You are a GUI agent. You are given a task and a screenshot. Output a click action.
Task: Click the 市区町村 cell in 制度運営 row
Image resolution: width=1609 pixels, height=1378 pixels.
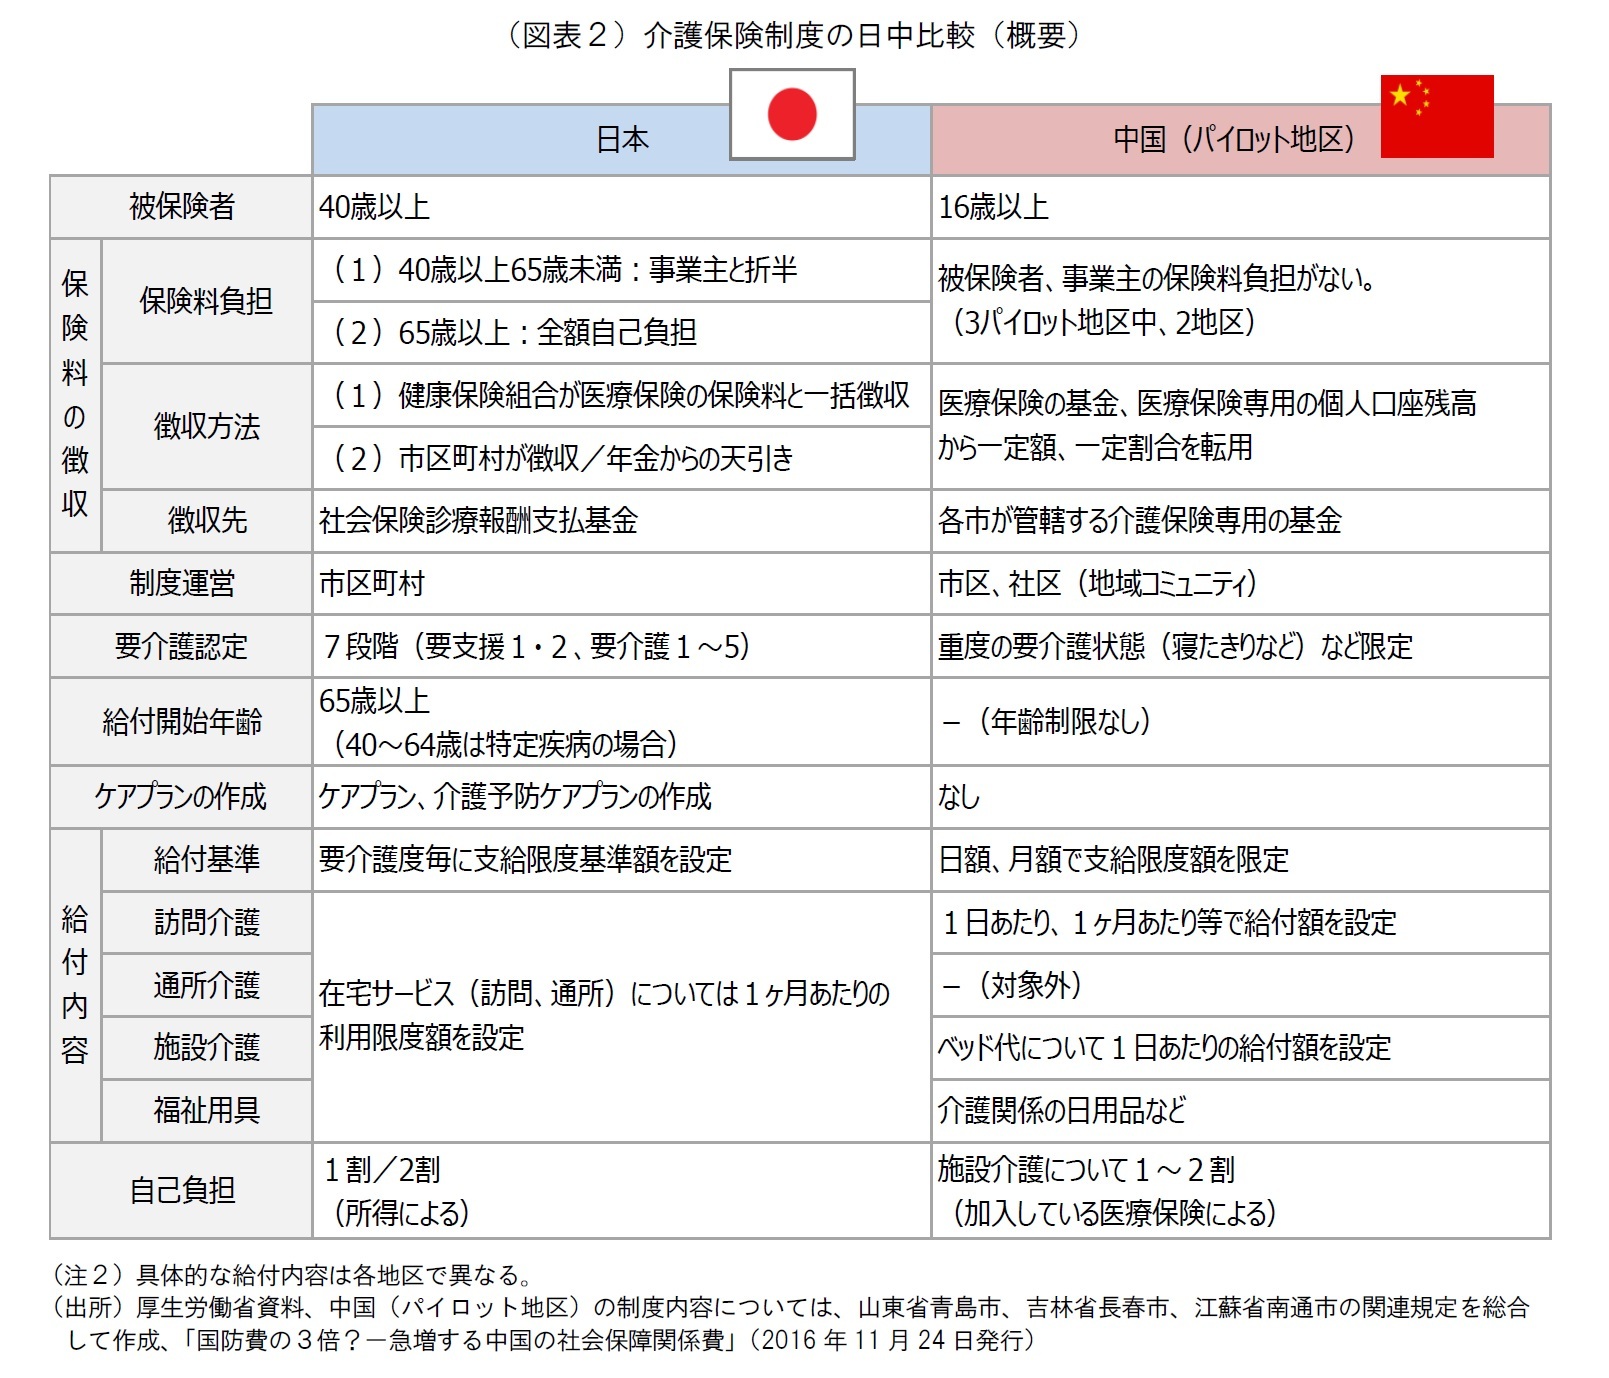(x=622, y=584)
